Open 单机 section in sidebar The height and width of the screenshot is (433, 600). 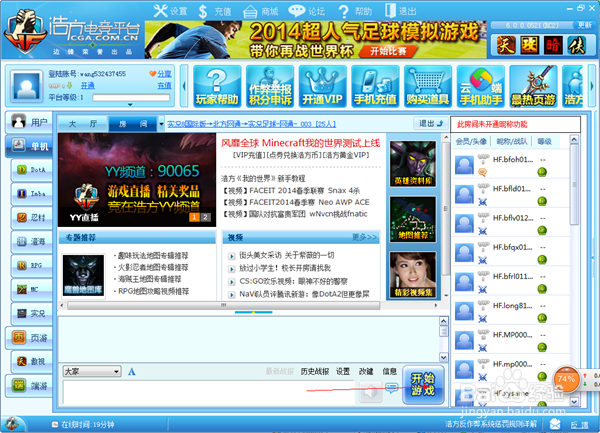pyautogui.click(x=29, y=146)
